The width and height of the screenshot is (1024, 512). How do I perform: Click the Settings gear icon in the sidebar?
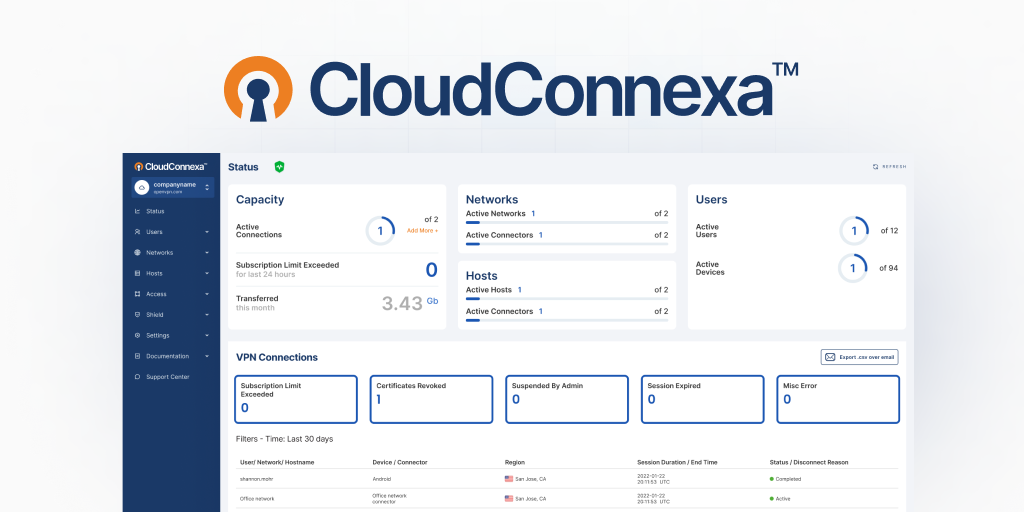(x=137, y=336)
